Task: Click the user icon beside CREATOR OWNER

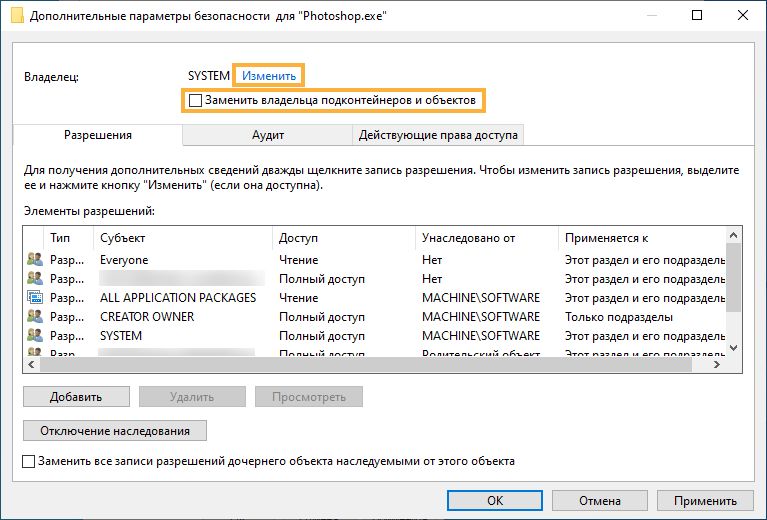Action: (35, 317)
